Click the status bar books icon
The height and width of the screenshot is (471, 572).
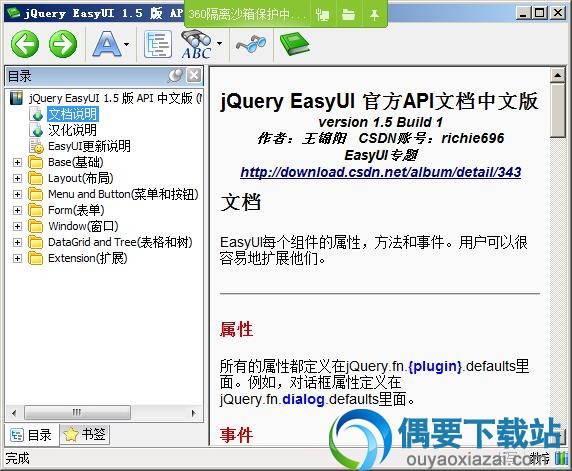561,458
